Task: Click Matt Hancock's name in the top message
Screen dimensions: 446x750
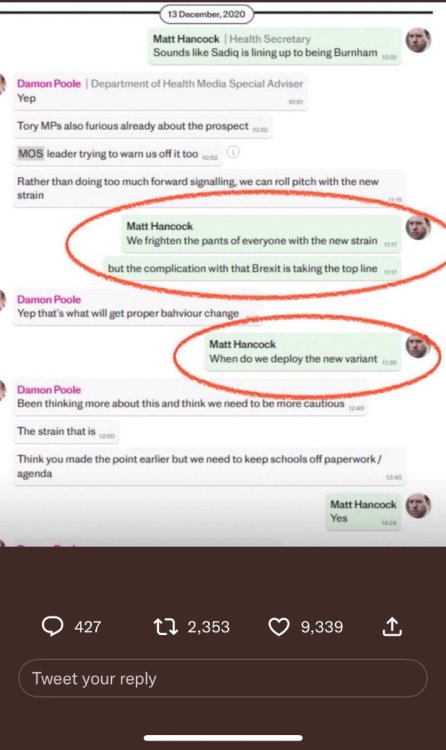Action: point(186,39)
